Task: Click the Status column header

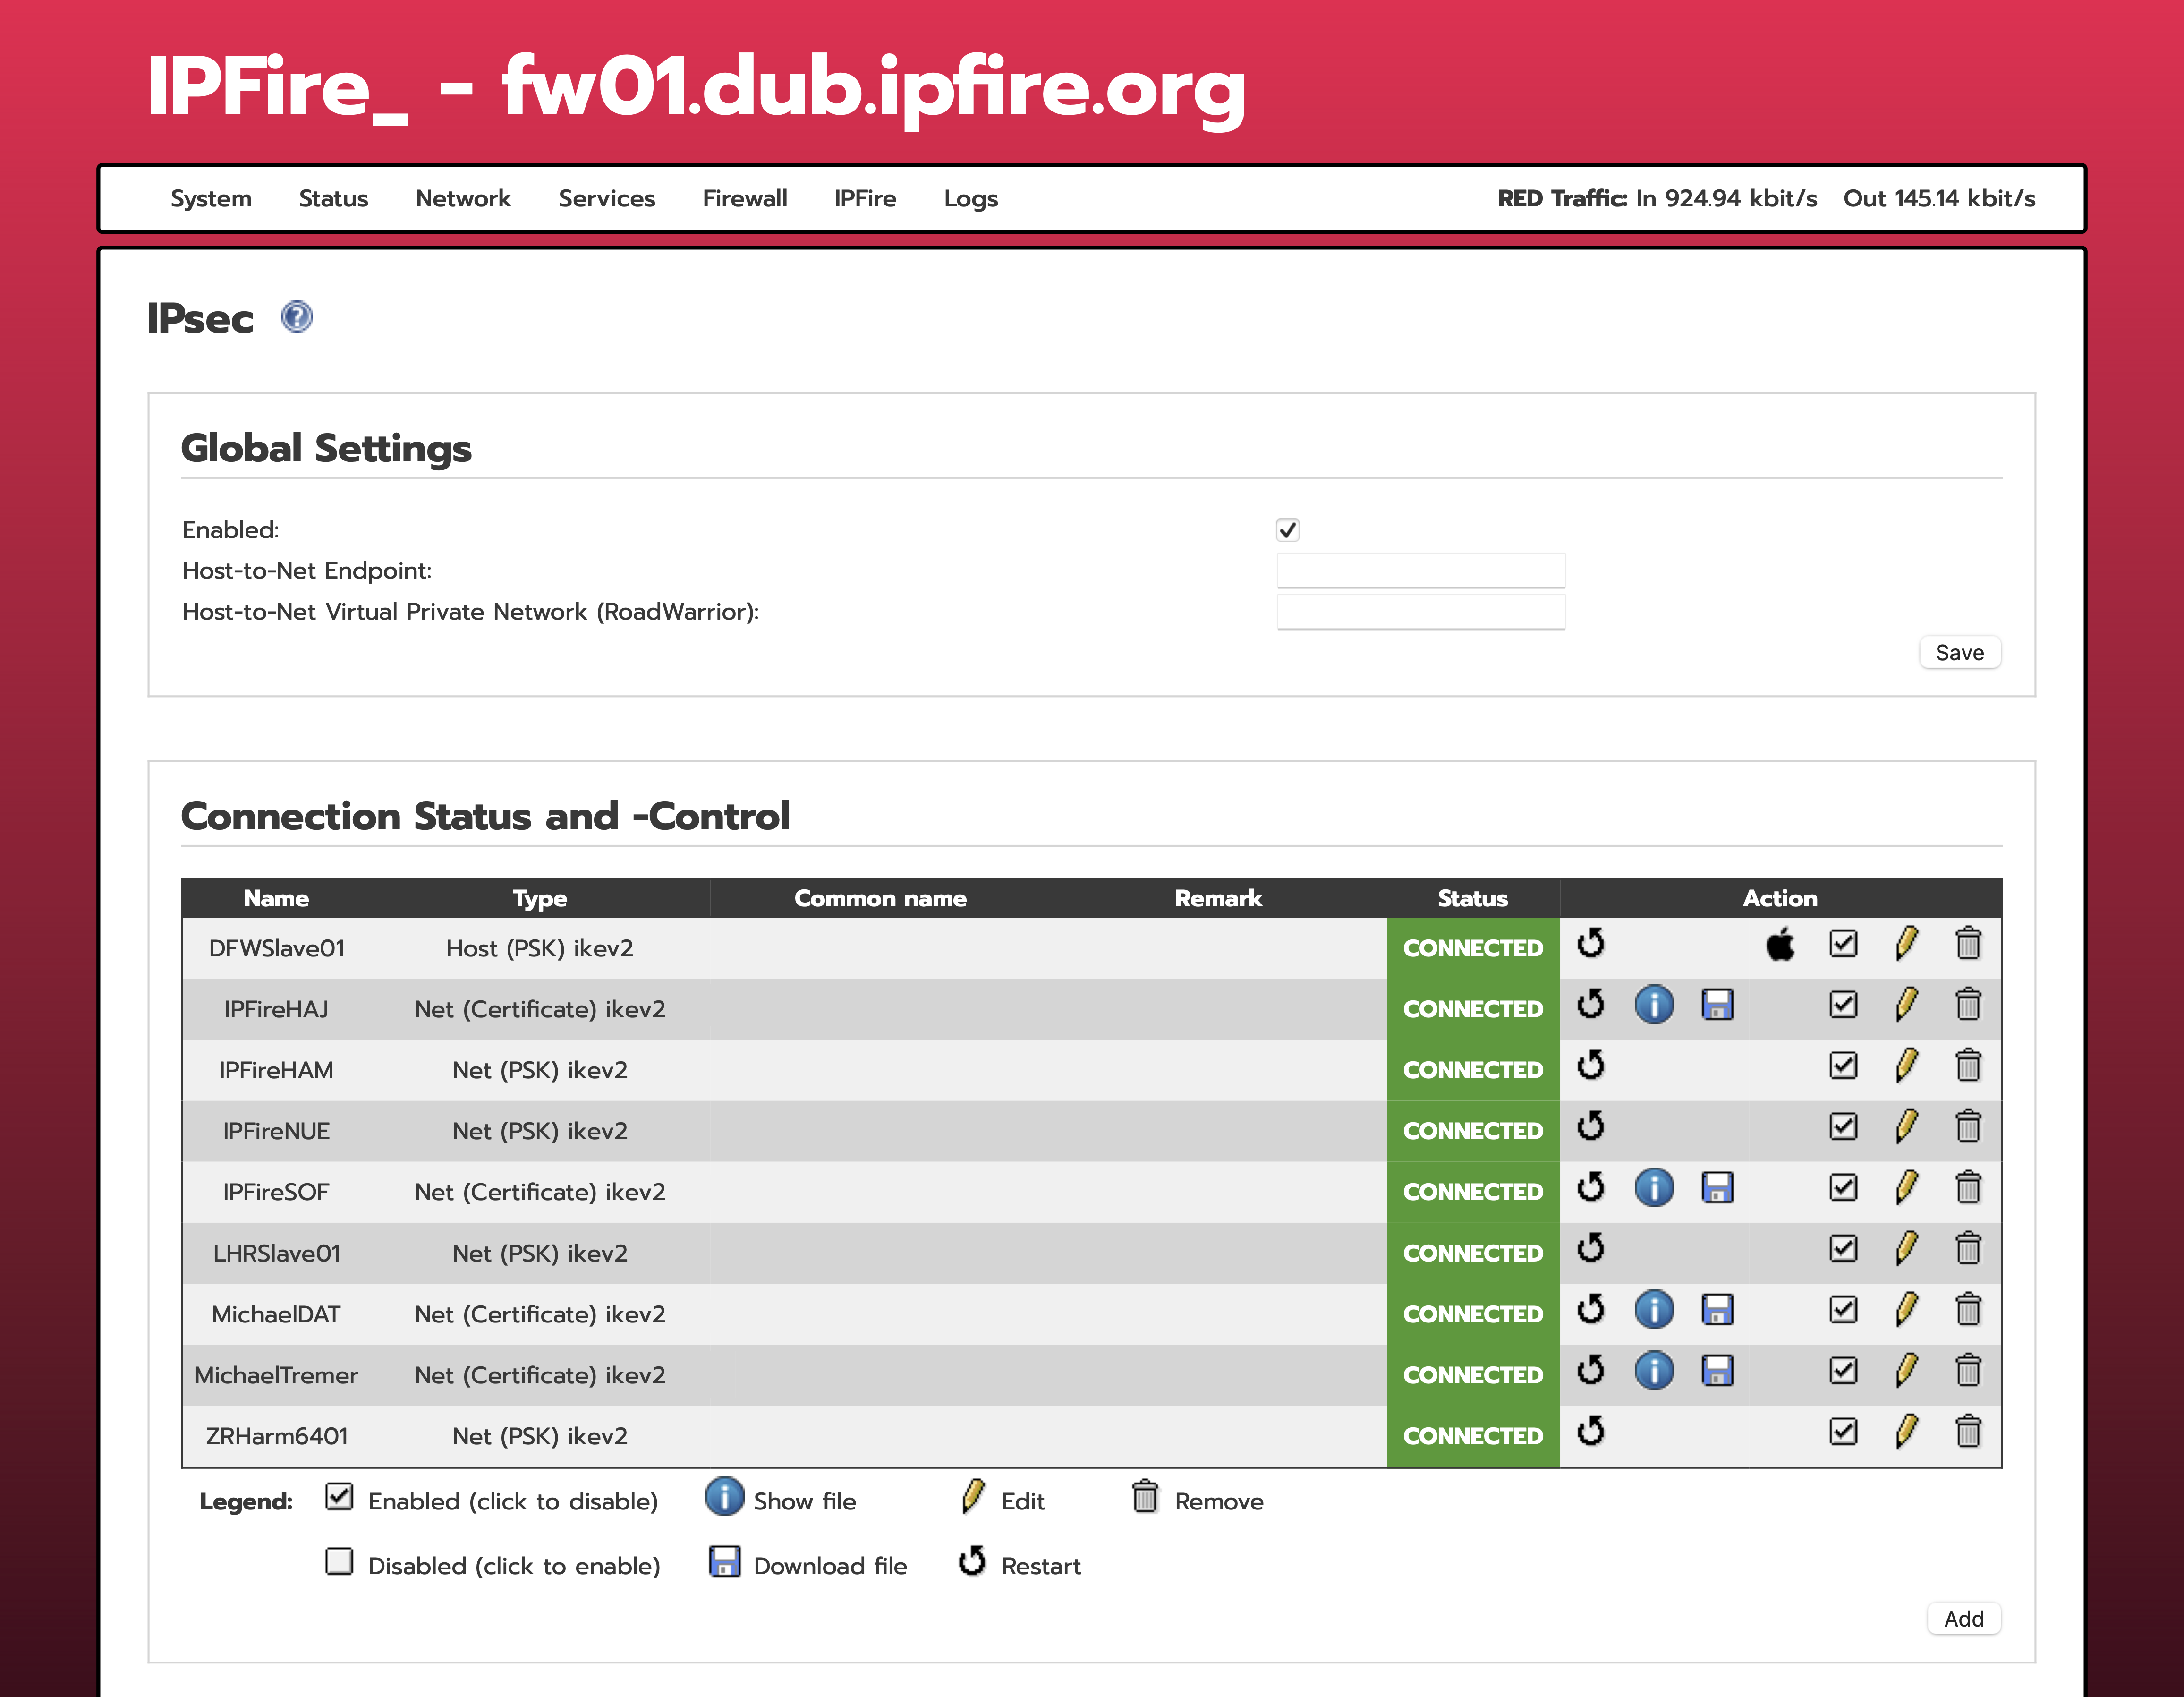Action: (1473, 898)
